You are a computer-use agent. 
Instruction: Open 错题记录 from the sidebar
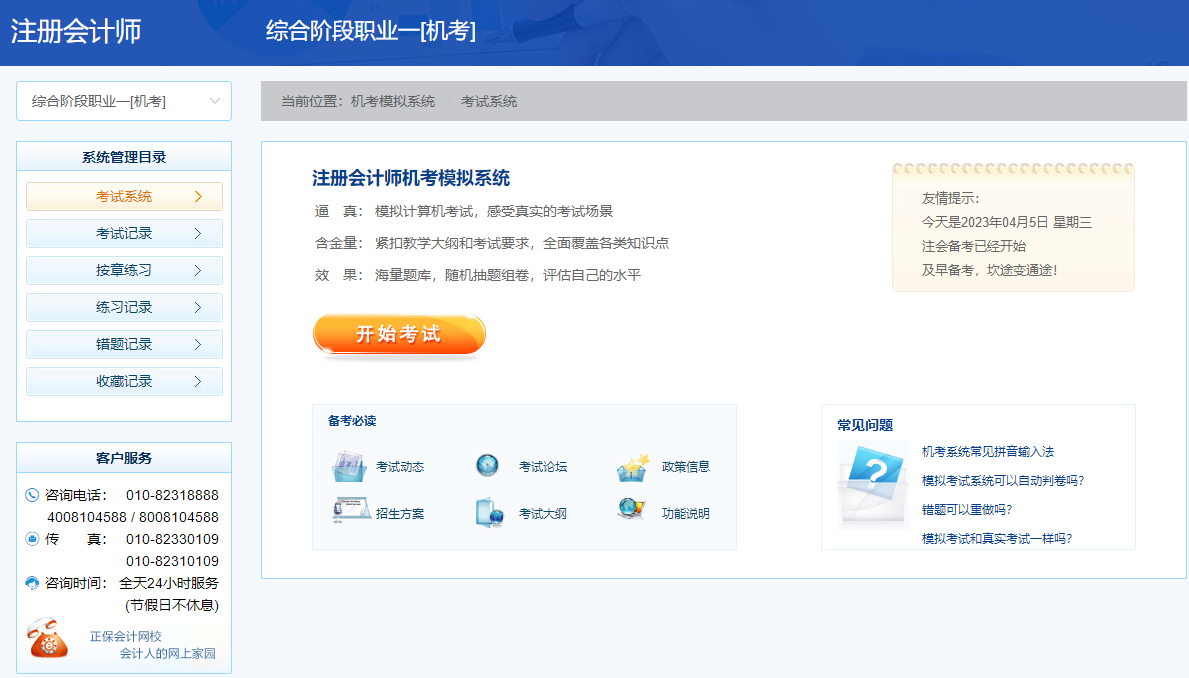click(123, 344)
